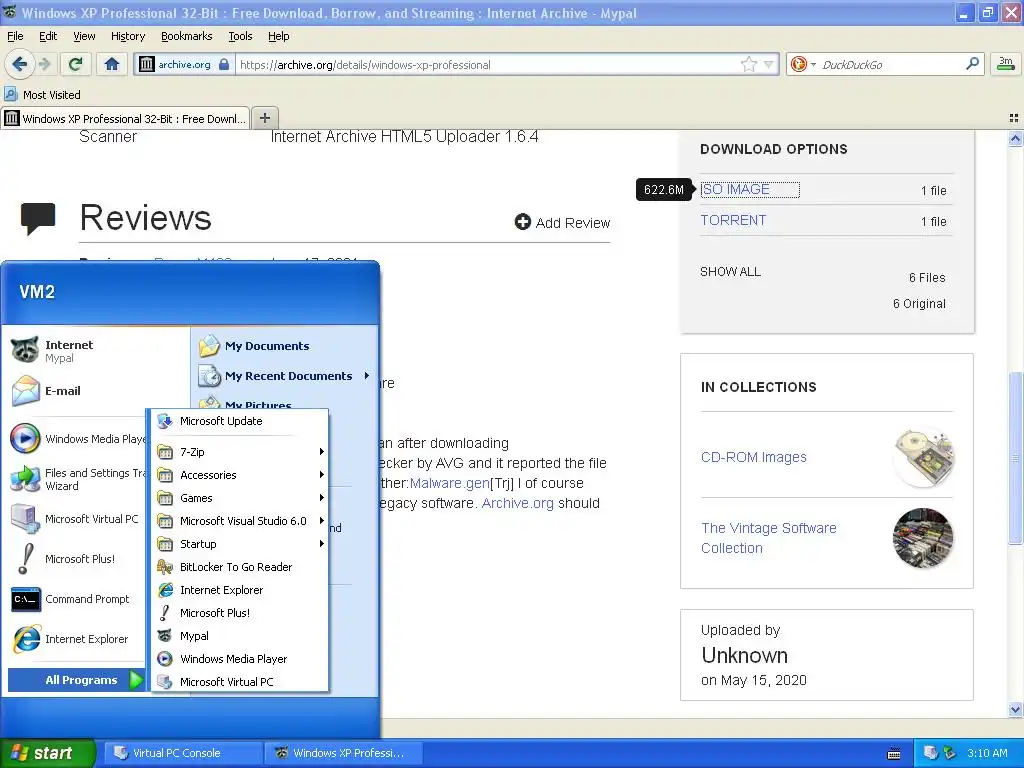Launch Windows Media Player pinned Start item
The height and width of the screenshot is (768, 1024).
pos(77,439)
